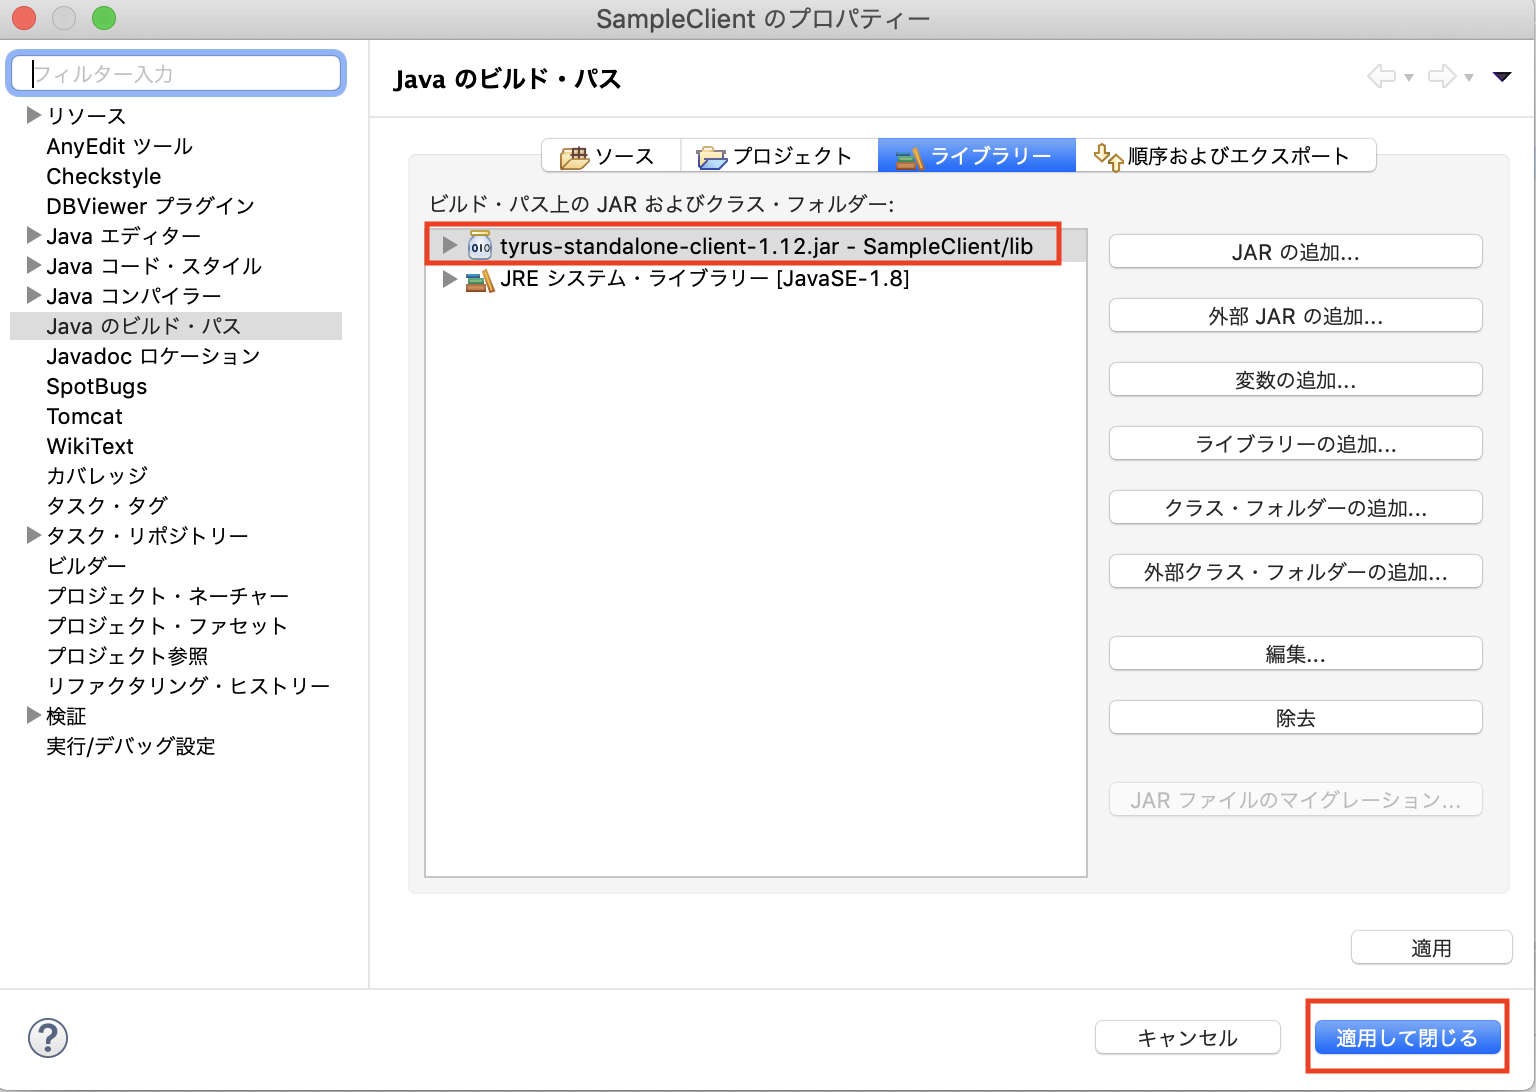Select カバレッジ in the sidebar
This screenshot has width=1536, height=1092.
tap(97, 476)
